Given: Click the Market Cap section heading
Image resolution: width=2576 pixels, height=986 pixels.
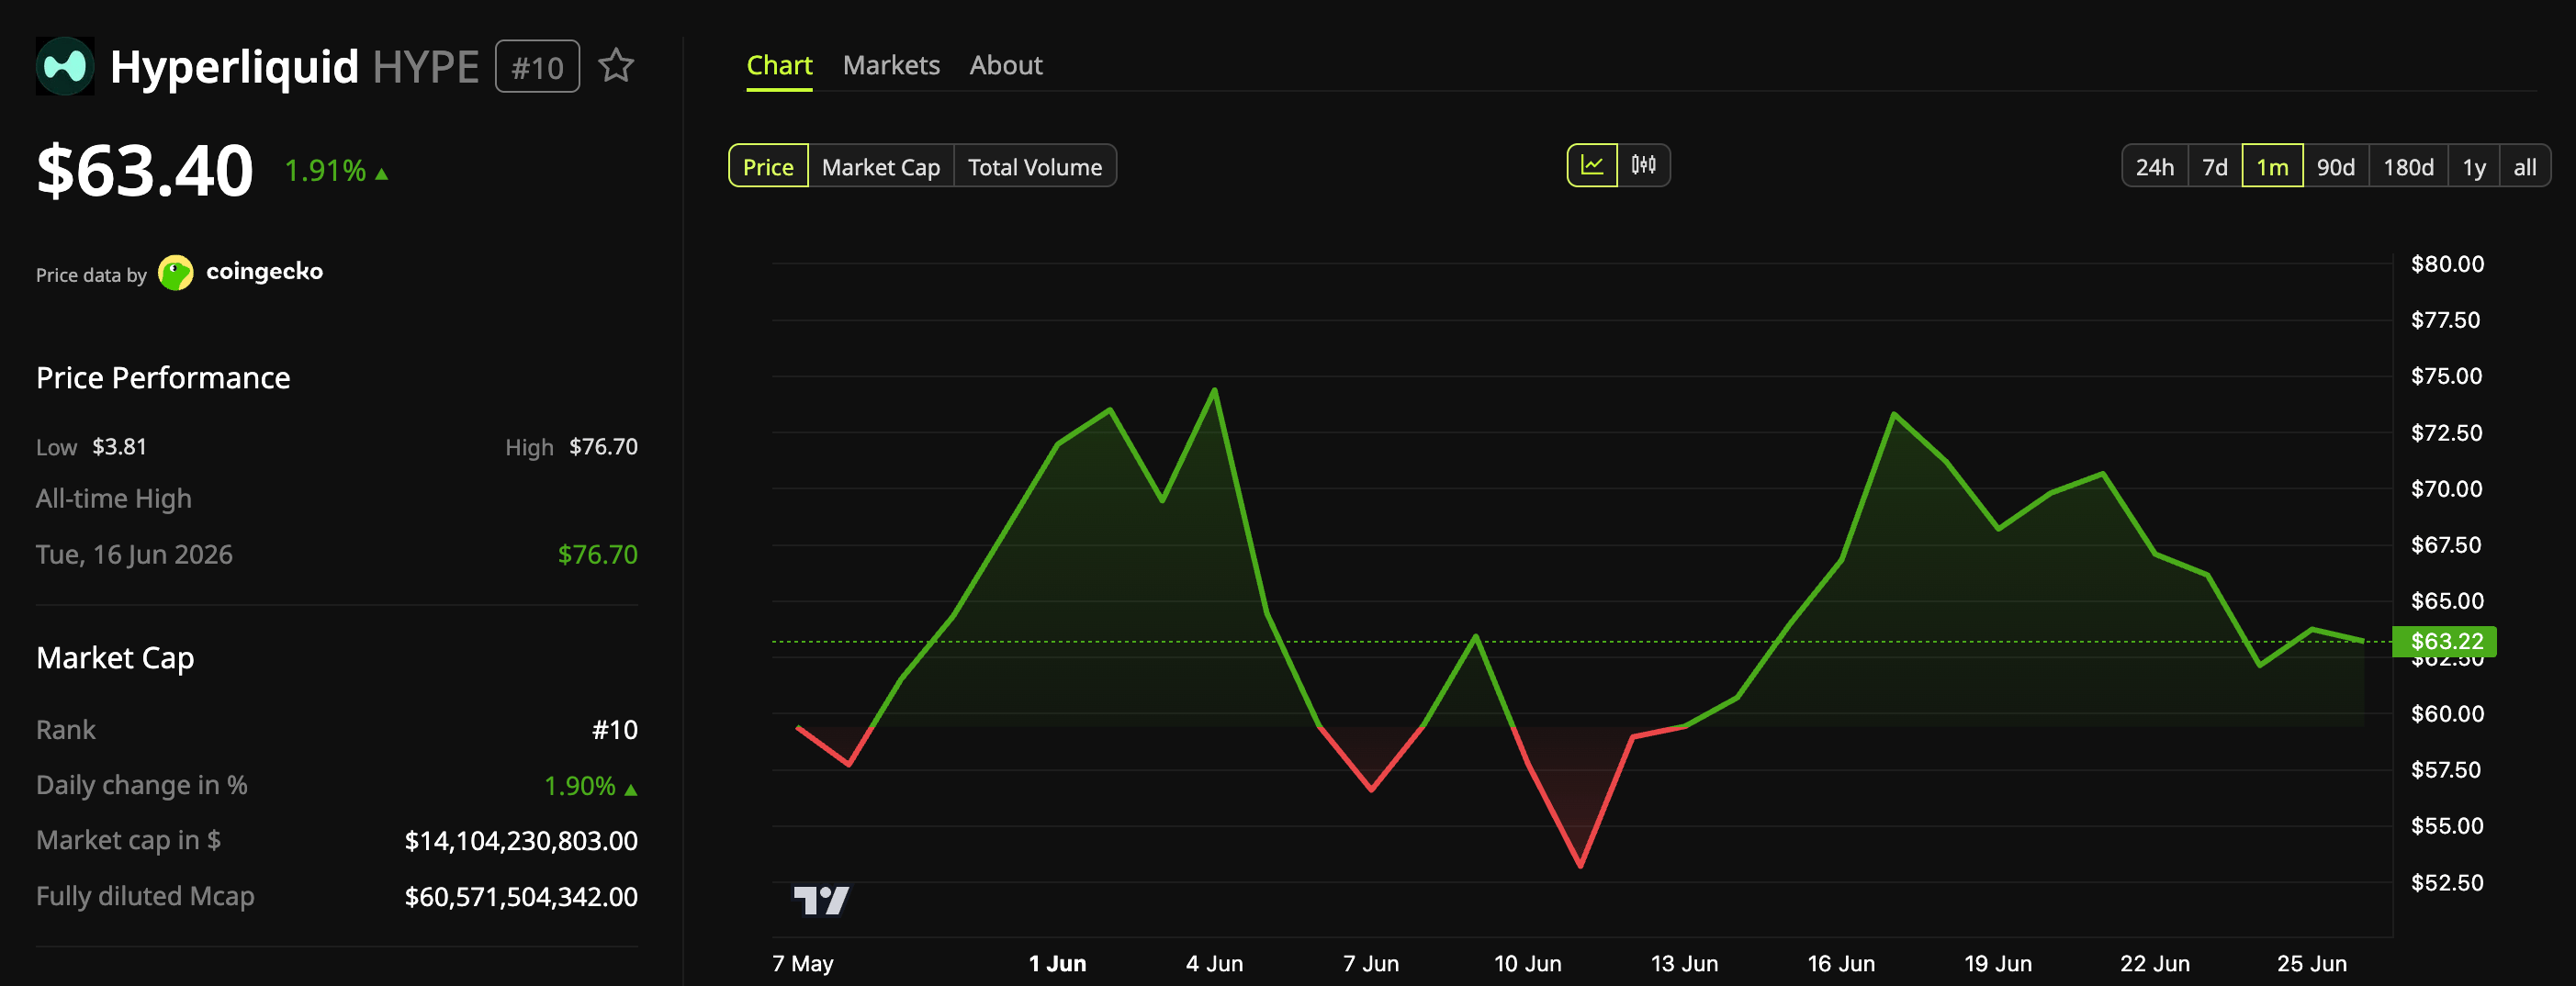Looking at the screenshot, I should tap(115, 658).
